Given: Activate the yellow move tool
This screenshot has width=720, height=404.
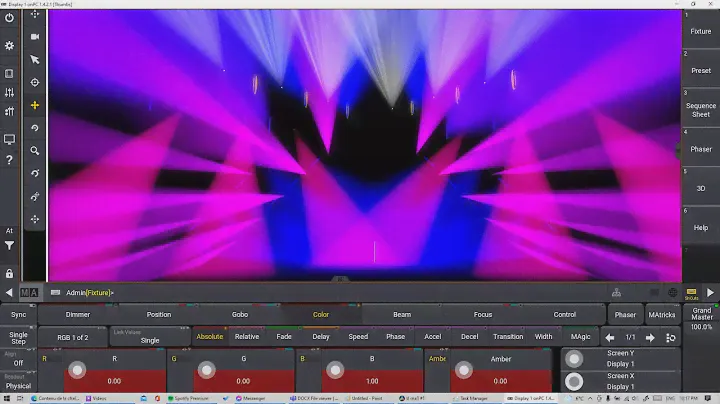Looking at the screenshot, I should click(35, 105).
